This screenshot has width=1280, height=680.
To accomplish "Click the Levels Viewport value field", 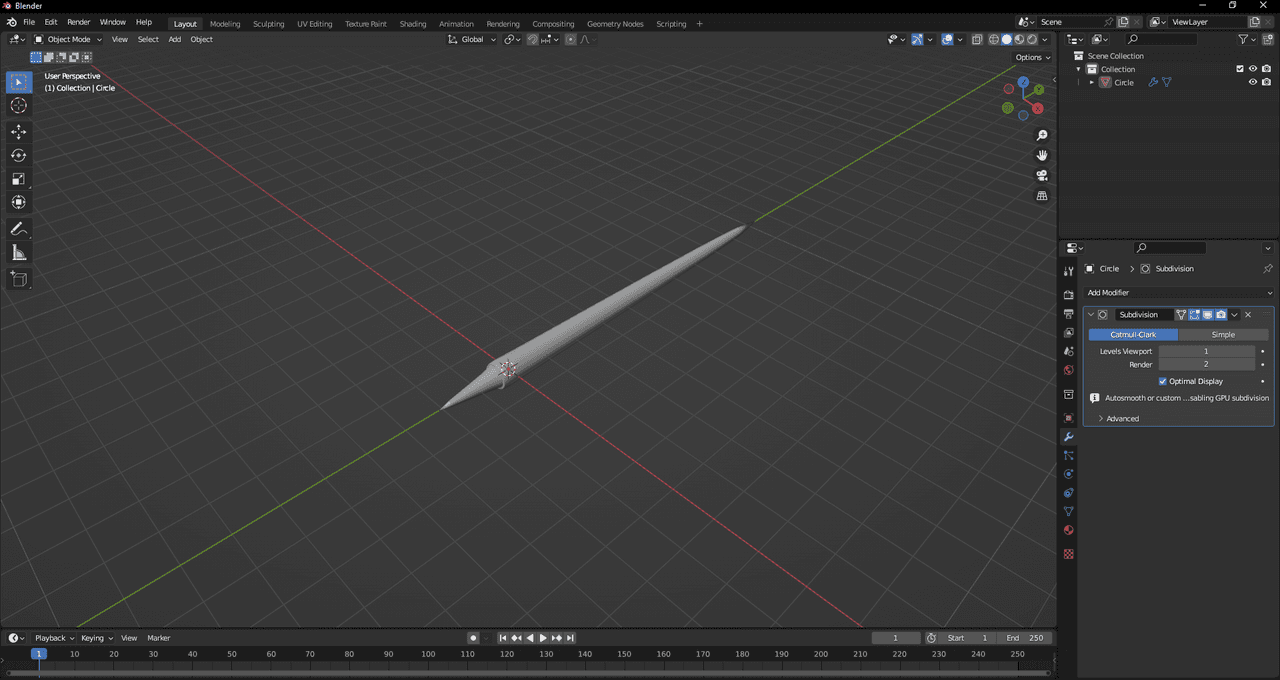I will 1206,352.
